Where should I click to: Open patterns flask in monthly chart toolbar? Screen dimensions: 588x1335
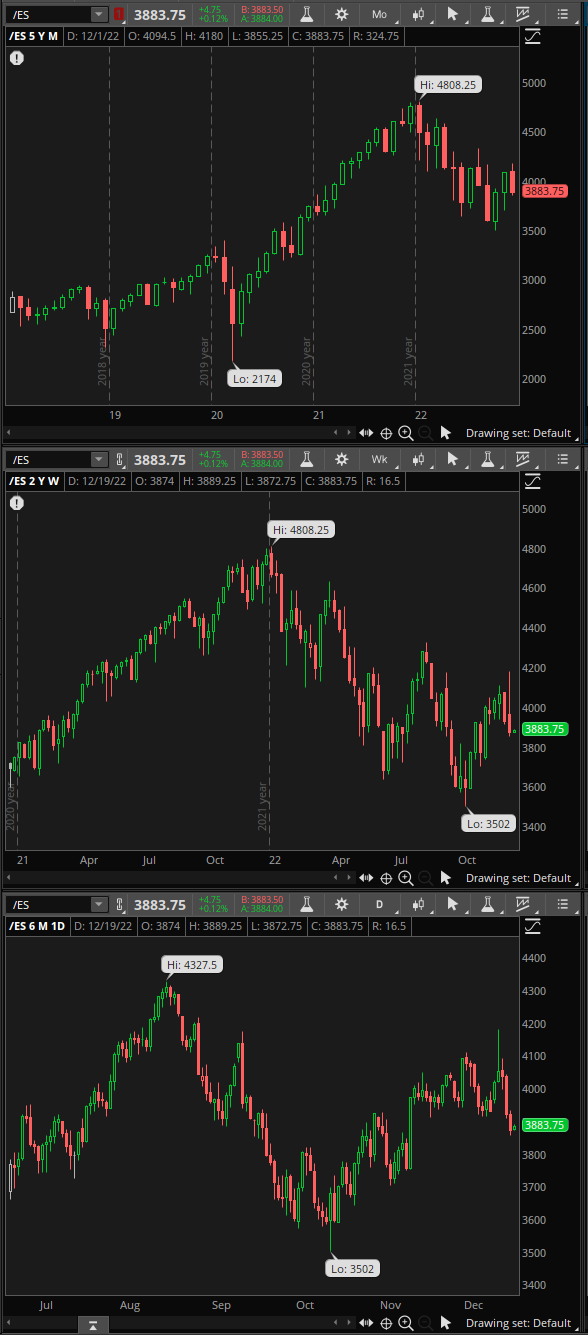487,14
